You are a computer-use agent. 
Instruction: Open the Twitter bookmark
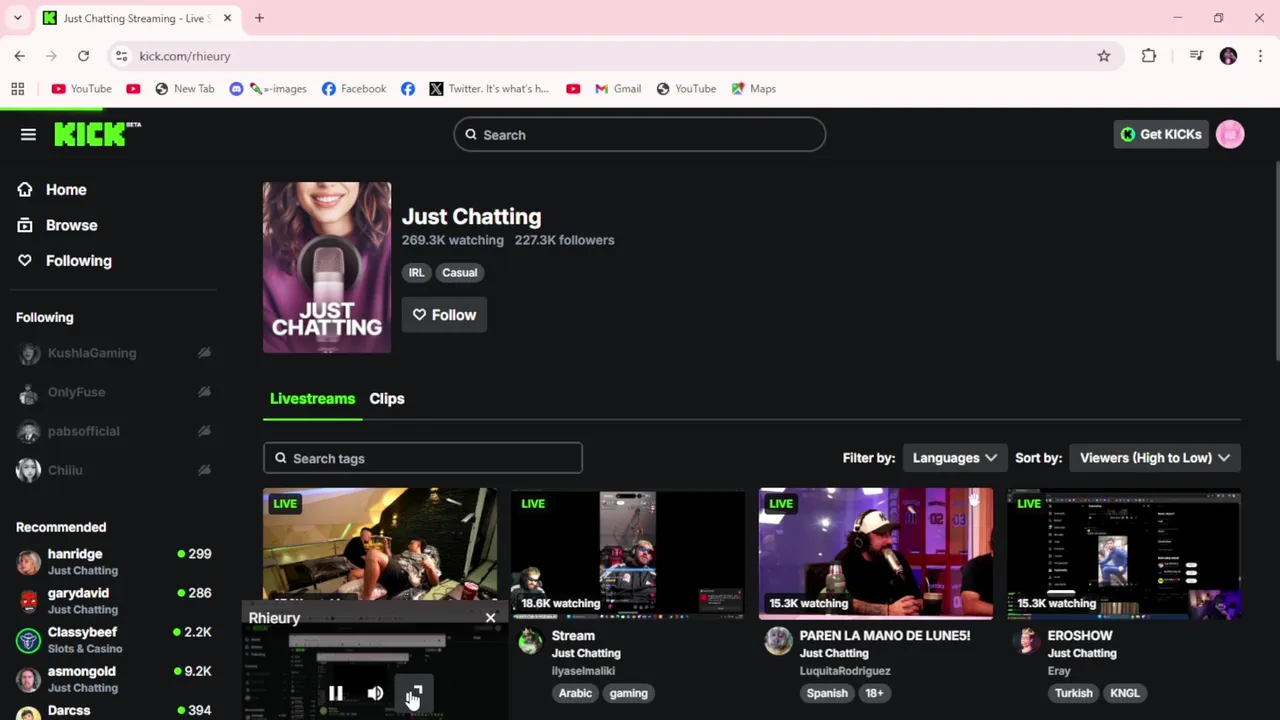coord(489,89)
